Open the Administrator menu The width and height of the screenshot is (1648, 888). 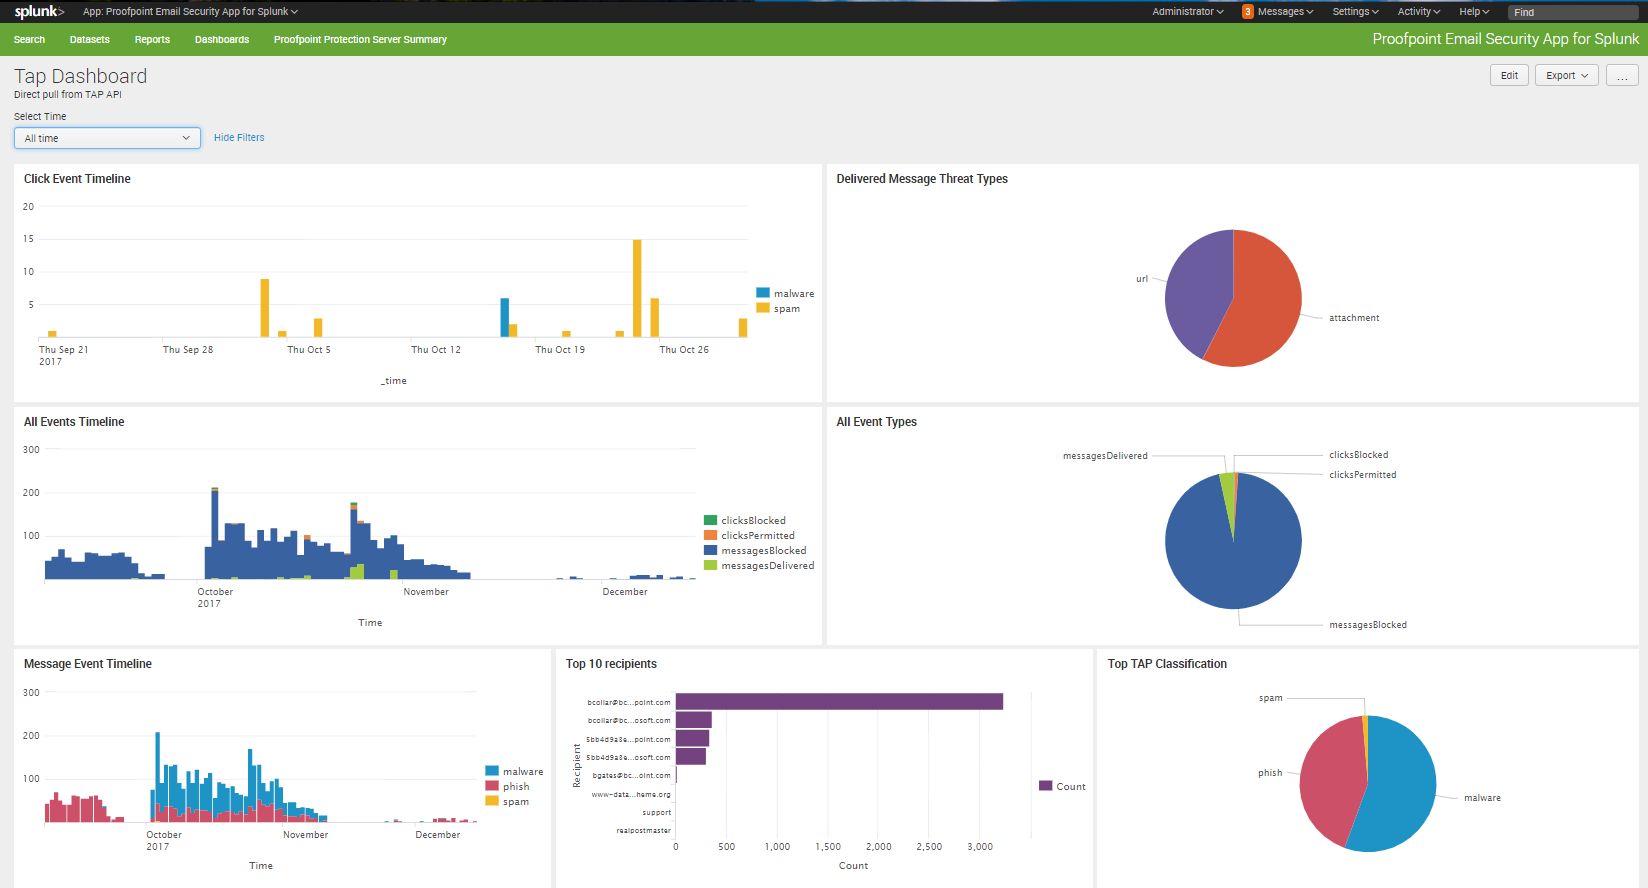tap(1187, 12)
